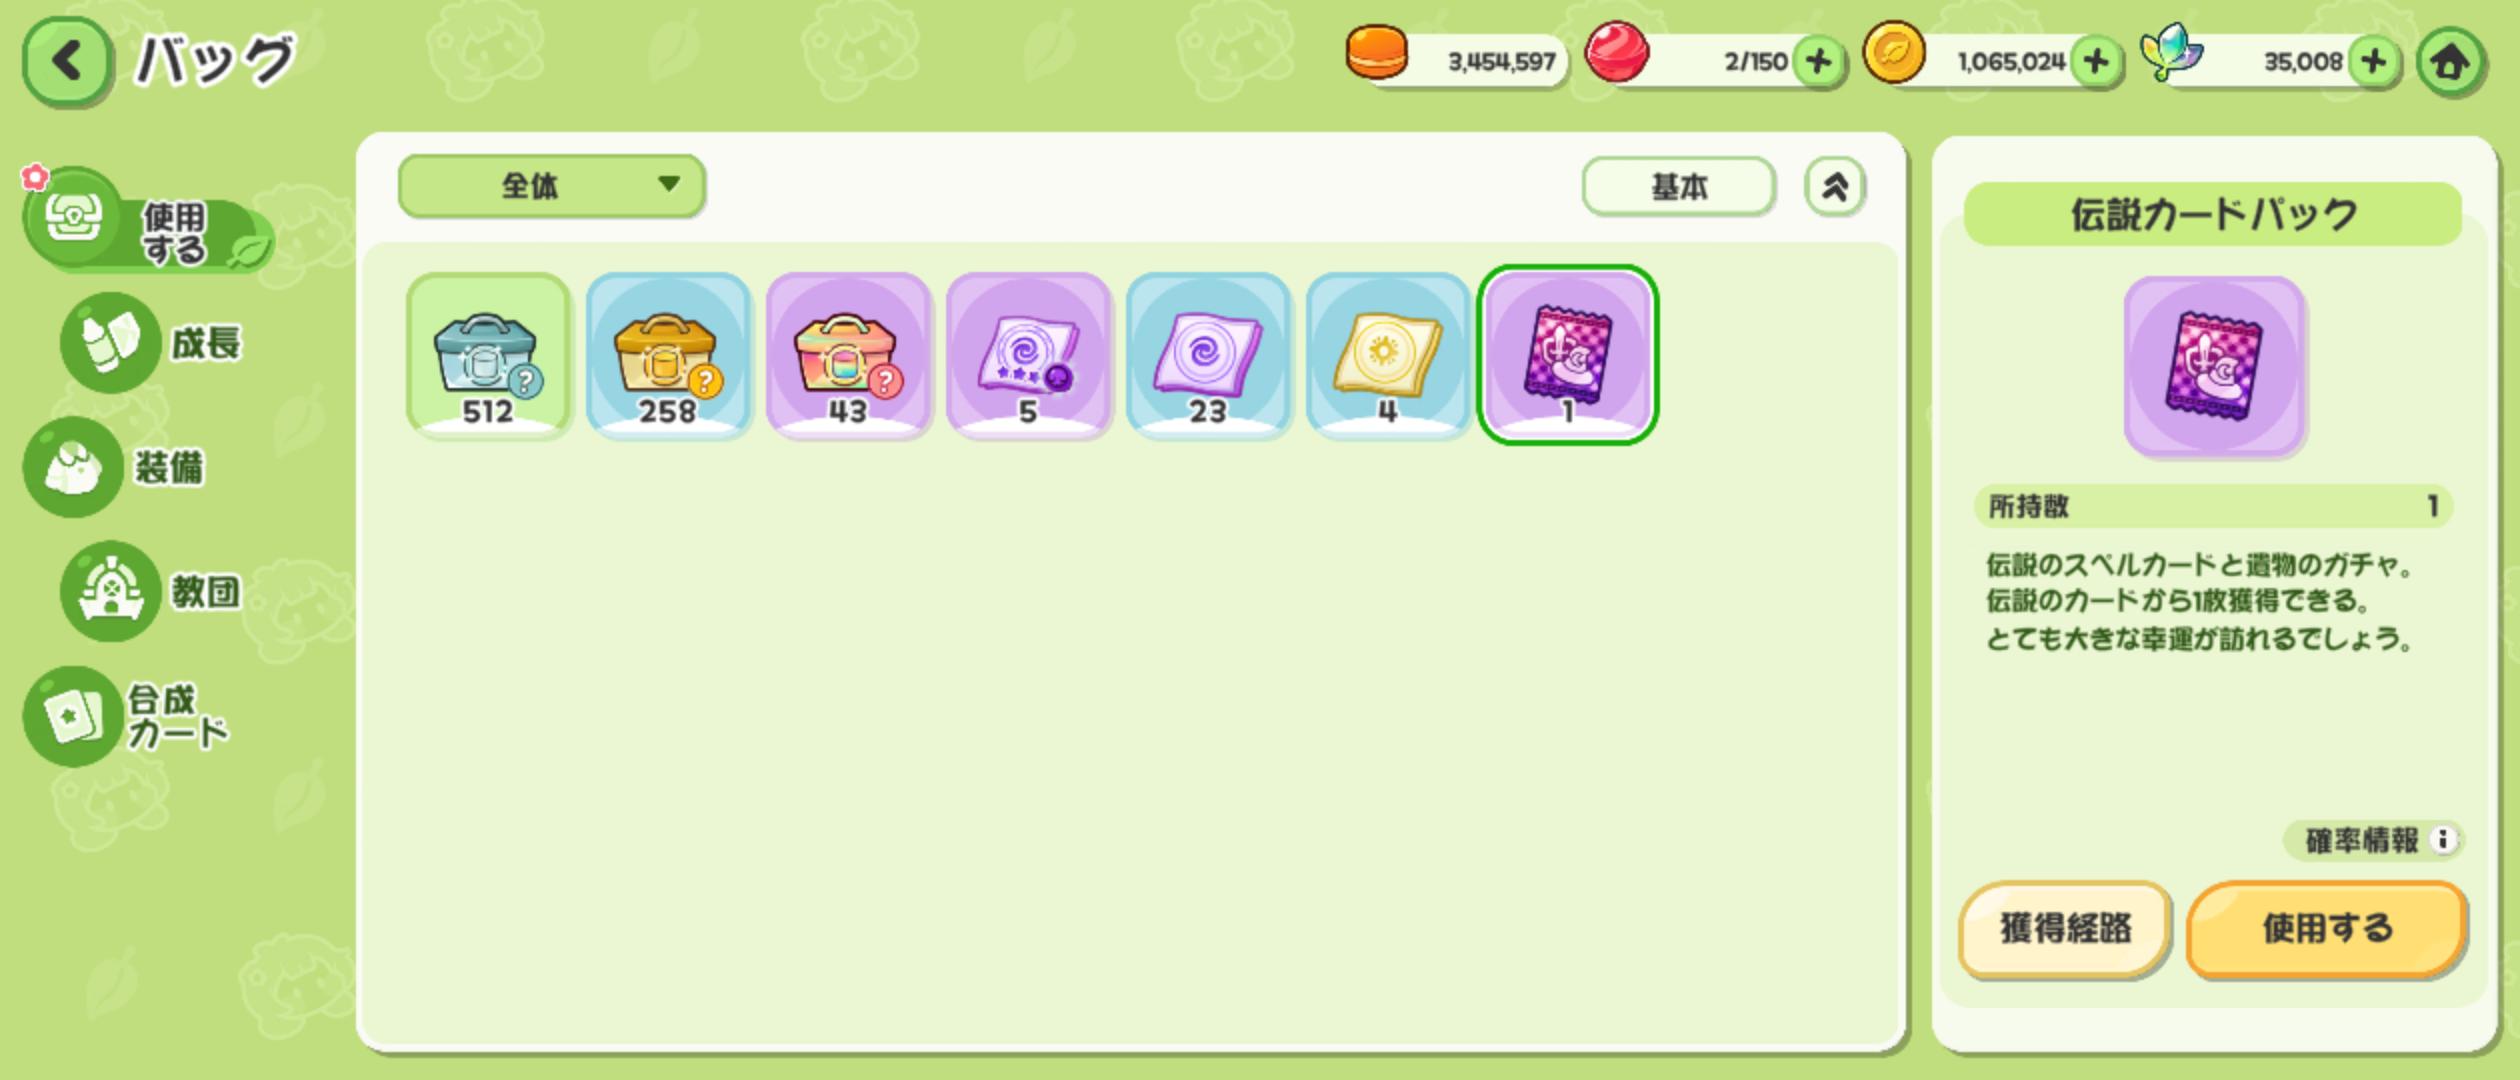This screenshot has width=2520, height=1080.
Task: Select the blue treasure box with 512
Action: tap(488, 355)
